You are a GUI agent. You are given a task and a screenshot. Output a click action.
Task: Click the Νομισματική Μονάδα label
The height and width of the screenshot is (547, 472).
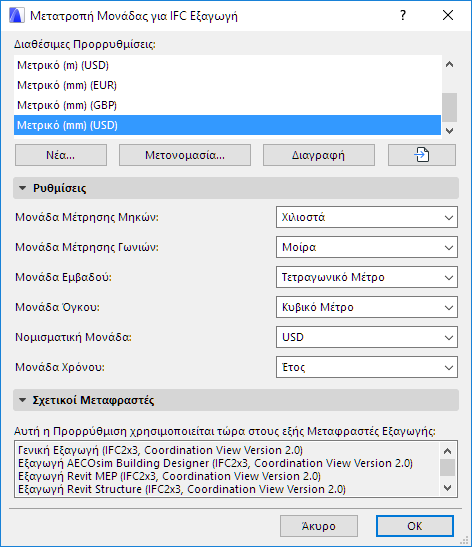73,337
